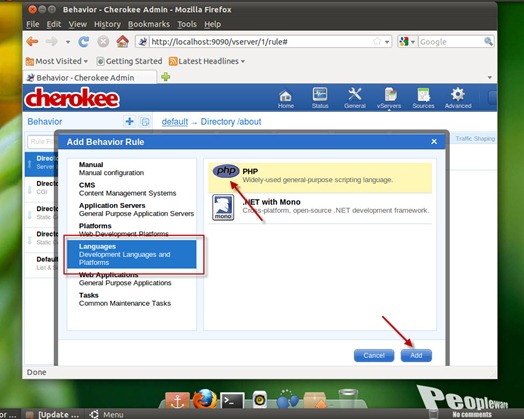Open the search engine selector dropdown
This screenshot has width=524, height=419.
[412, 42]
